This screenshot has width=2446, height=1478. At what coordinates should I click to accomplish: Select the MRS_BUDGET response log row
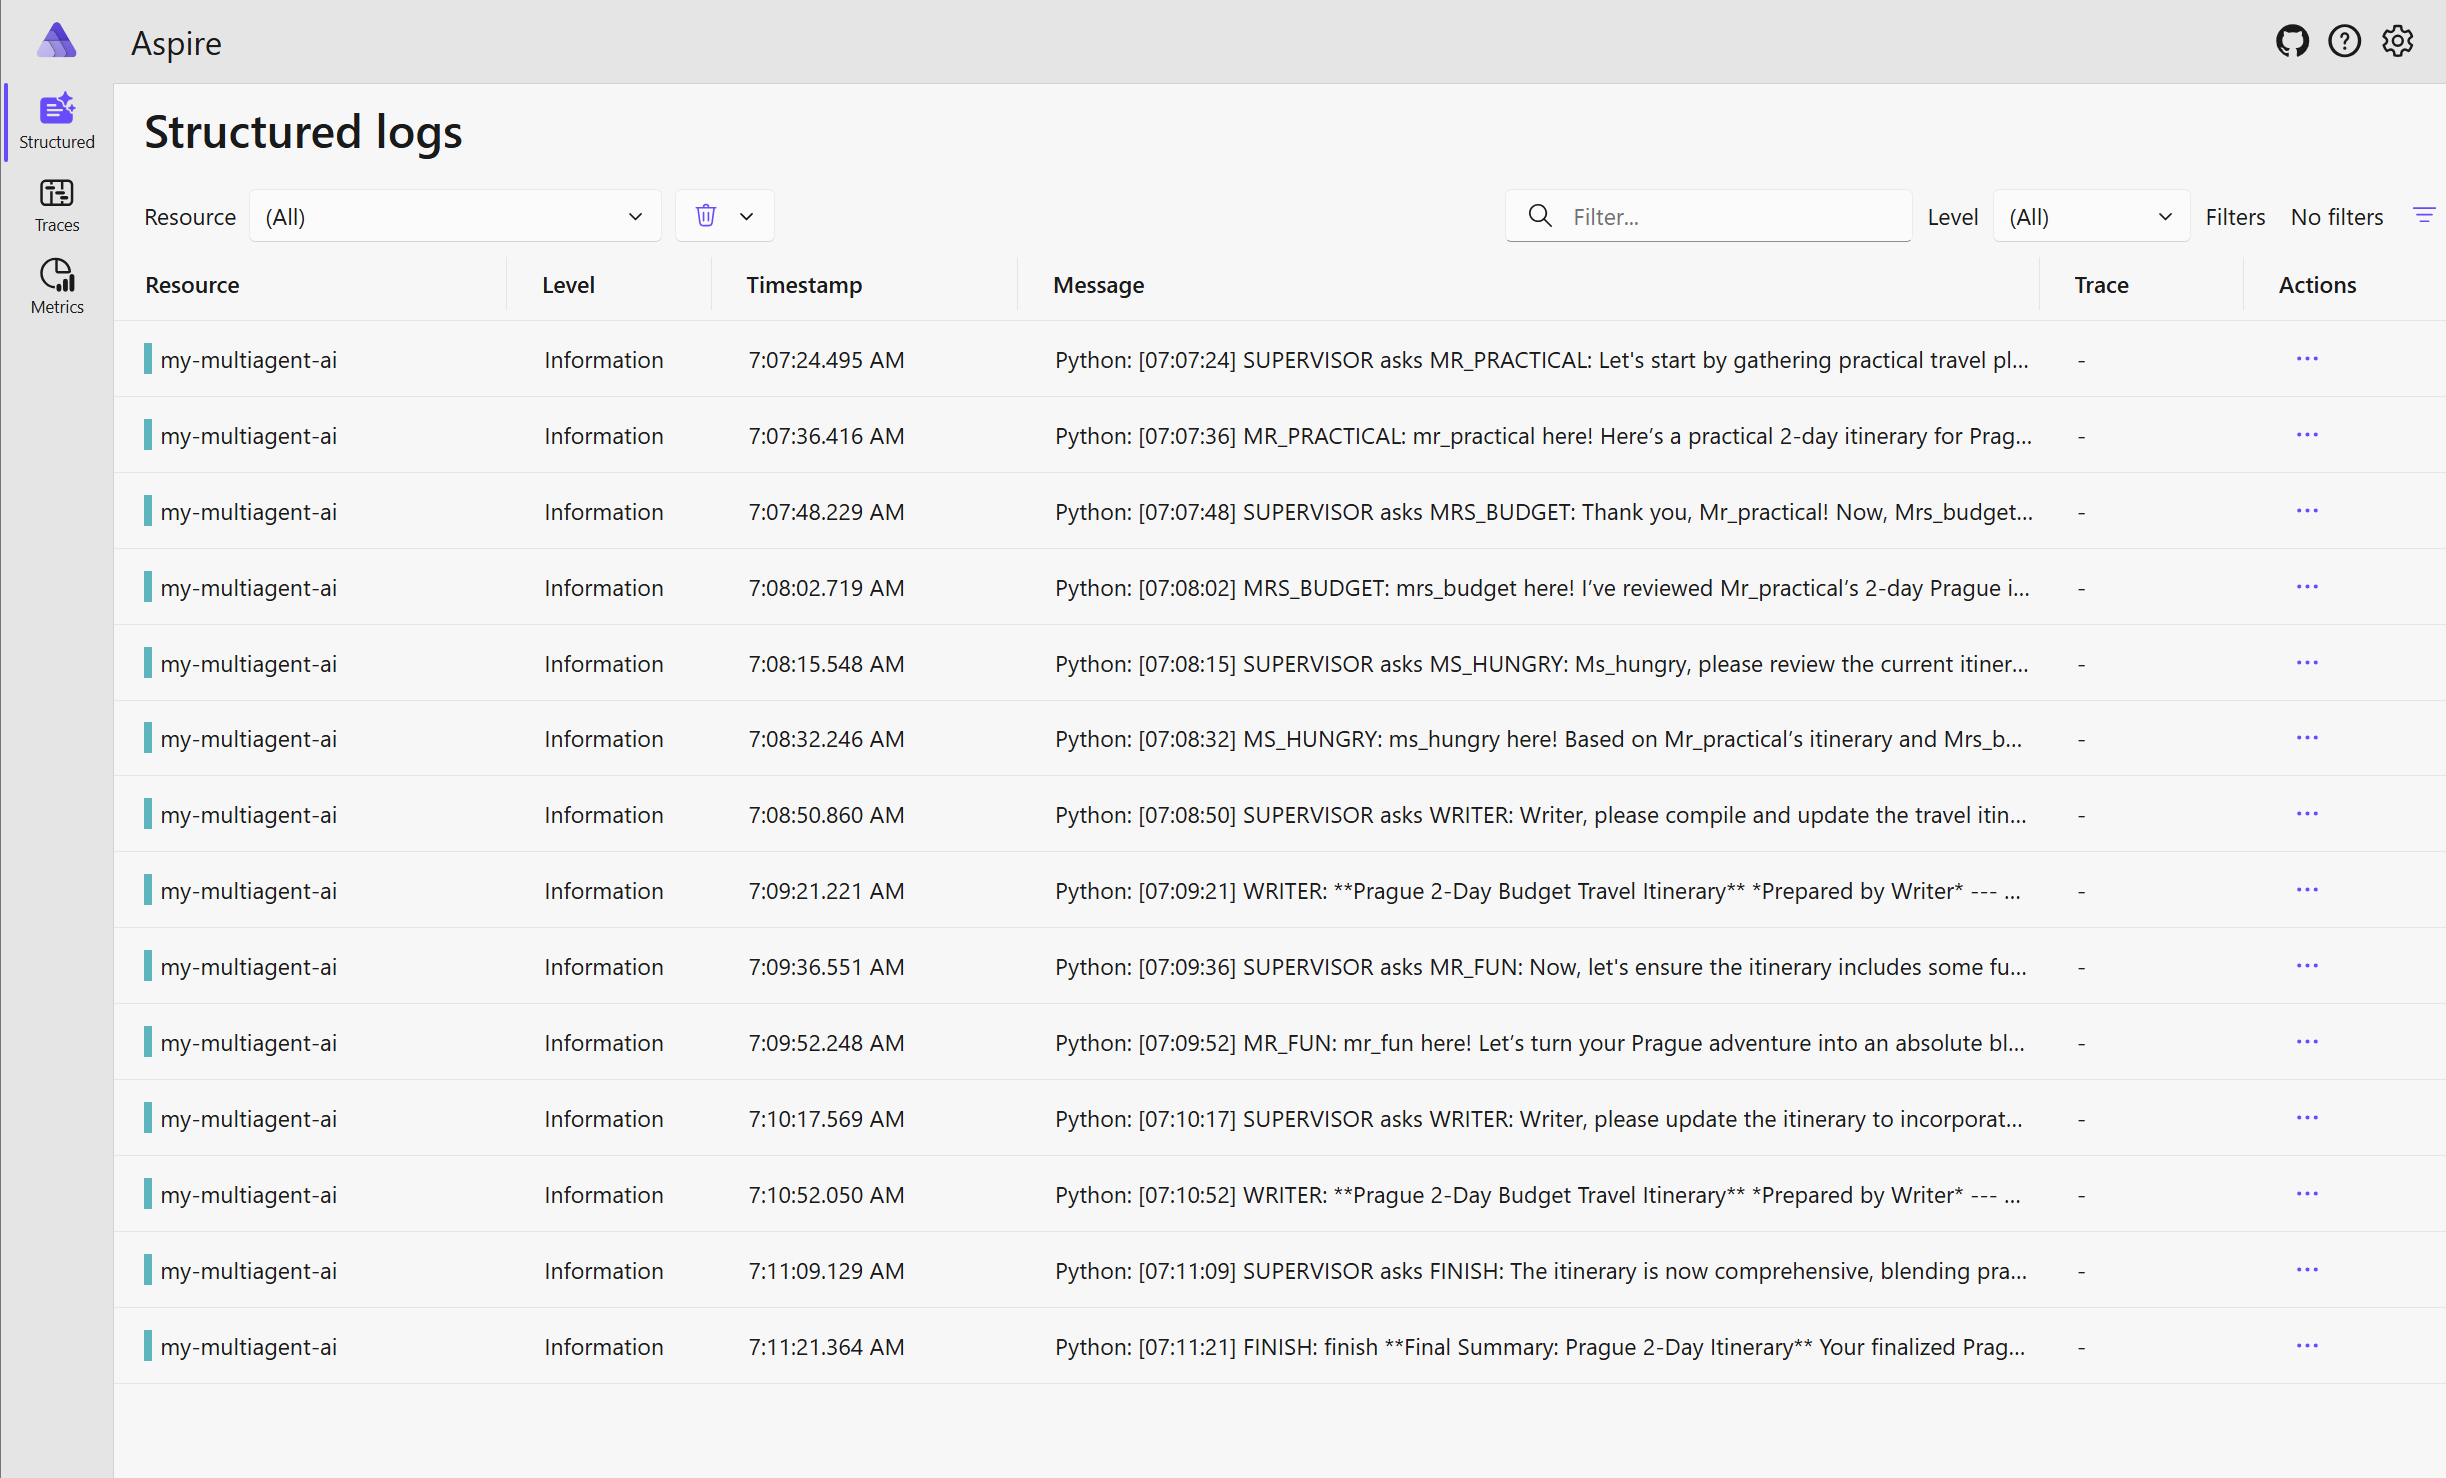pyautogui.click(x=1280, y=587)
